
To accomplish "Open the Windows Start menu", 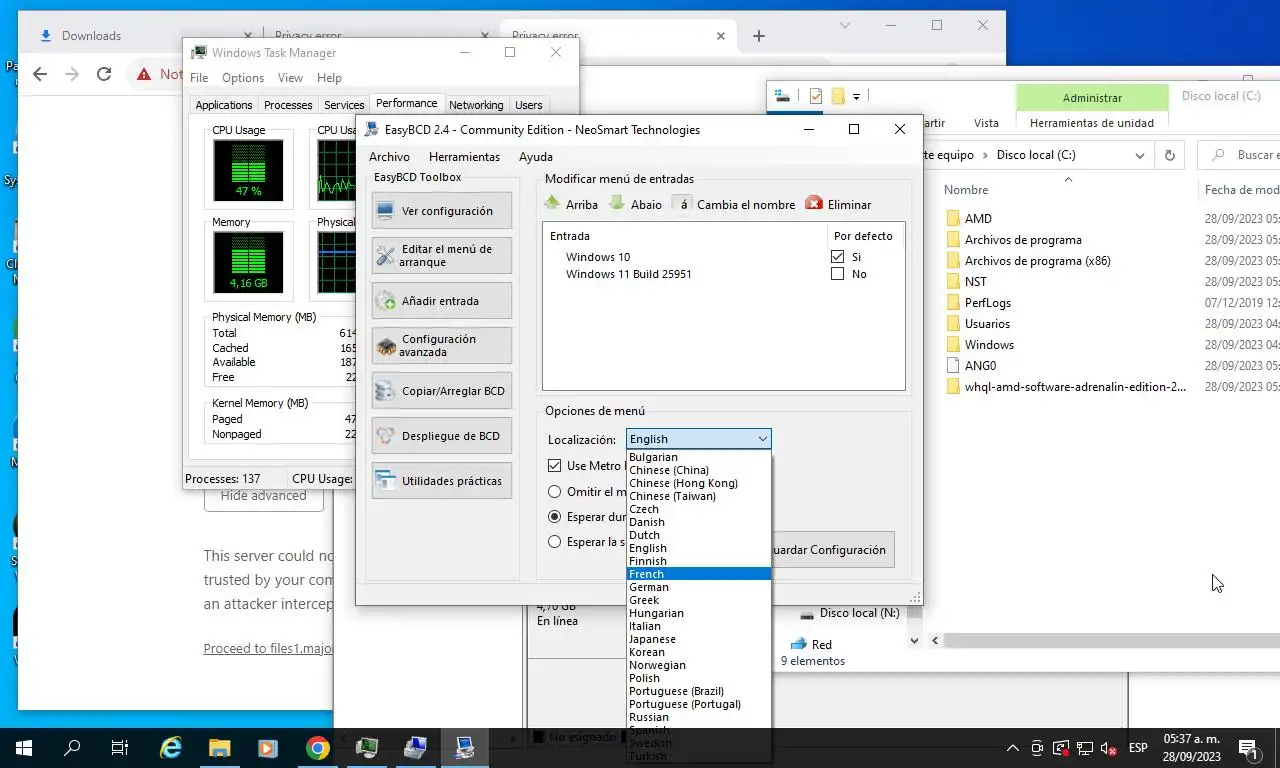I will (24, 748).
